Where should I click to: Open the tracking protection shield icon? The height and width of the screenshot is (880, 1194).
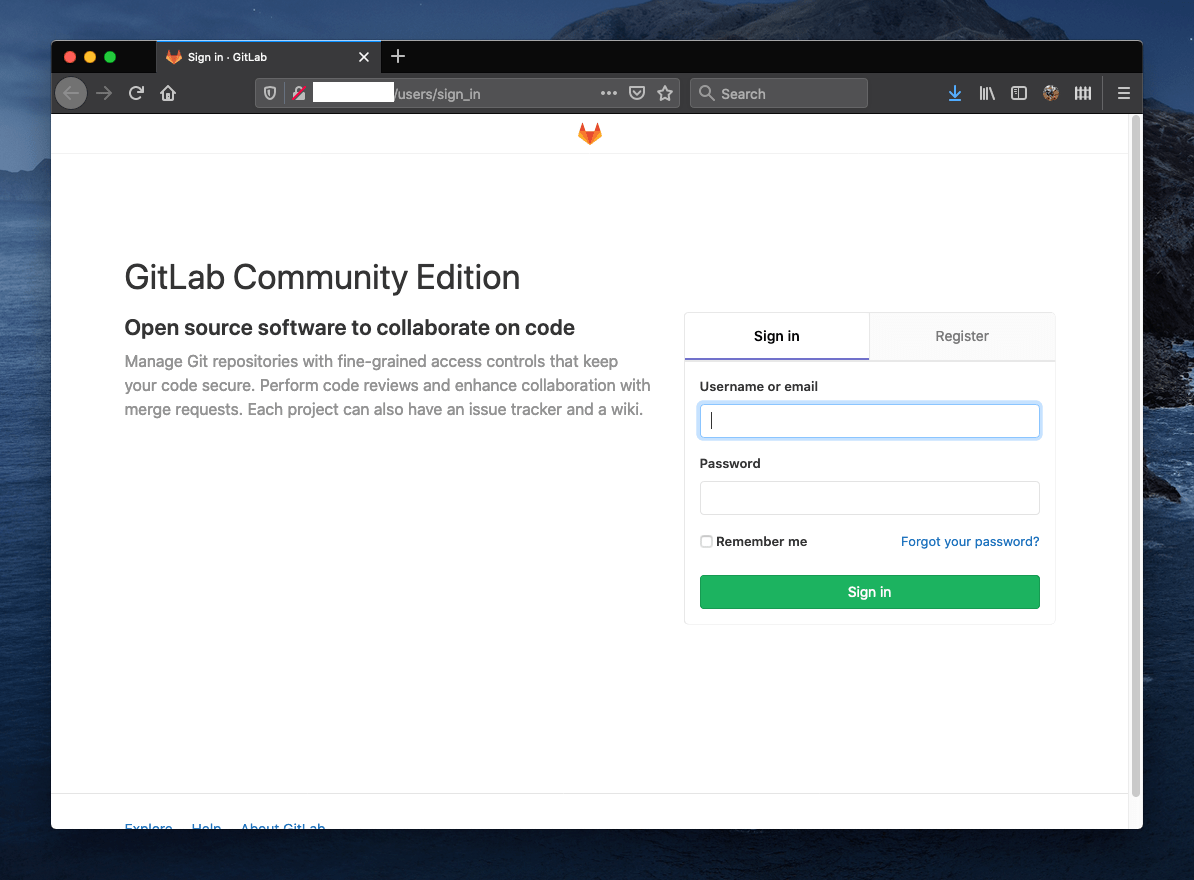click(270, 94)
